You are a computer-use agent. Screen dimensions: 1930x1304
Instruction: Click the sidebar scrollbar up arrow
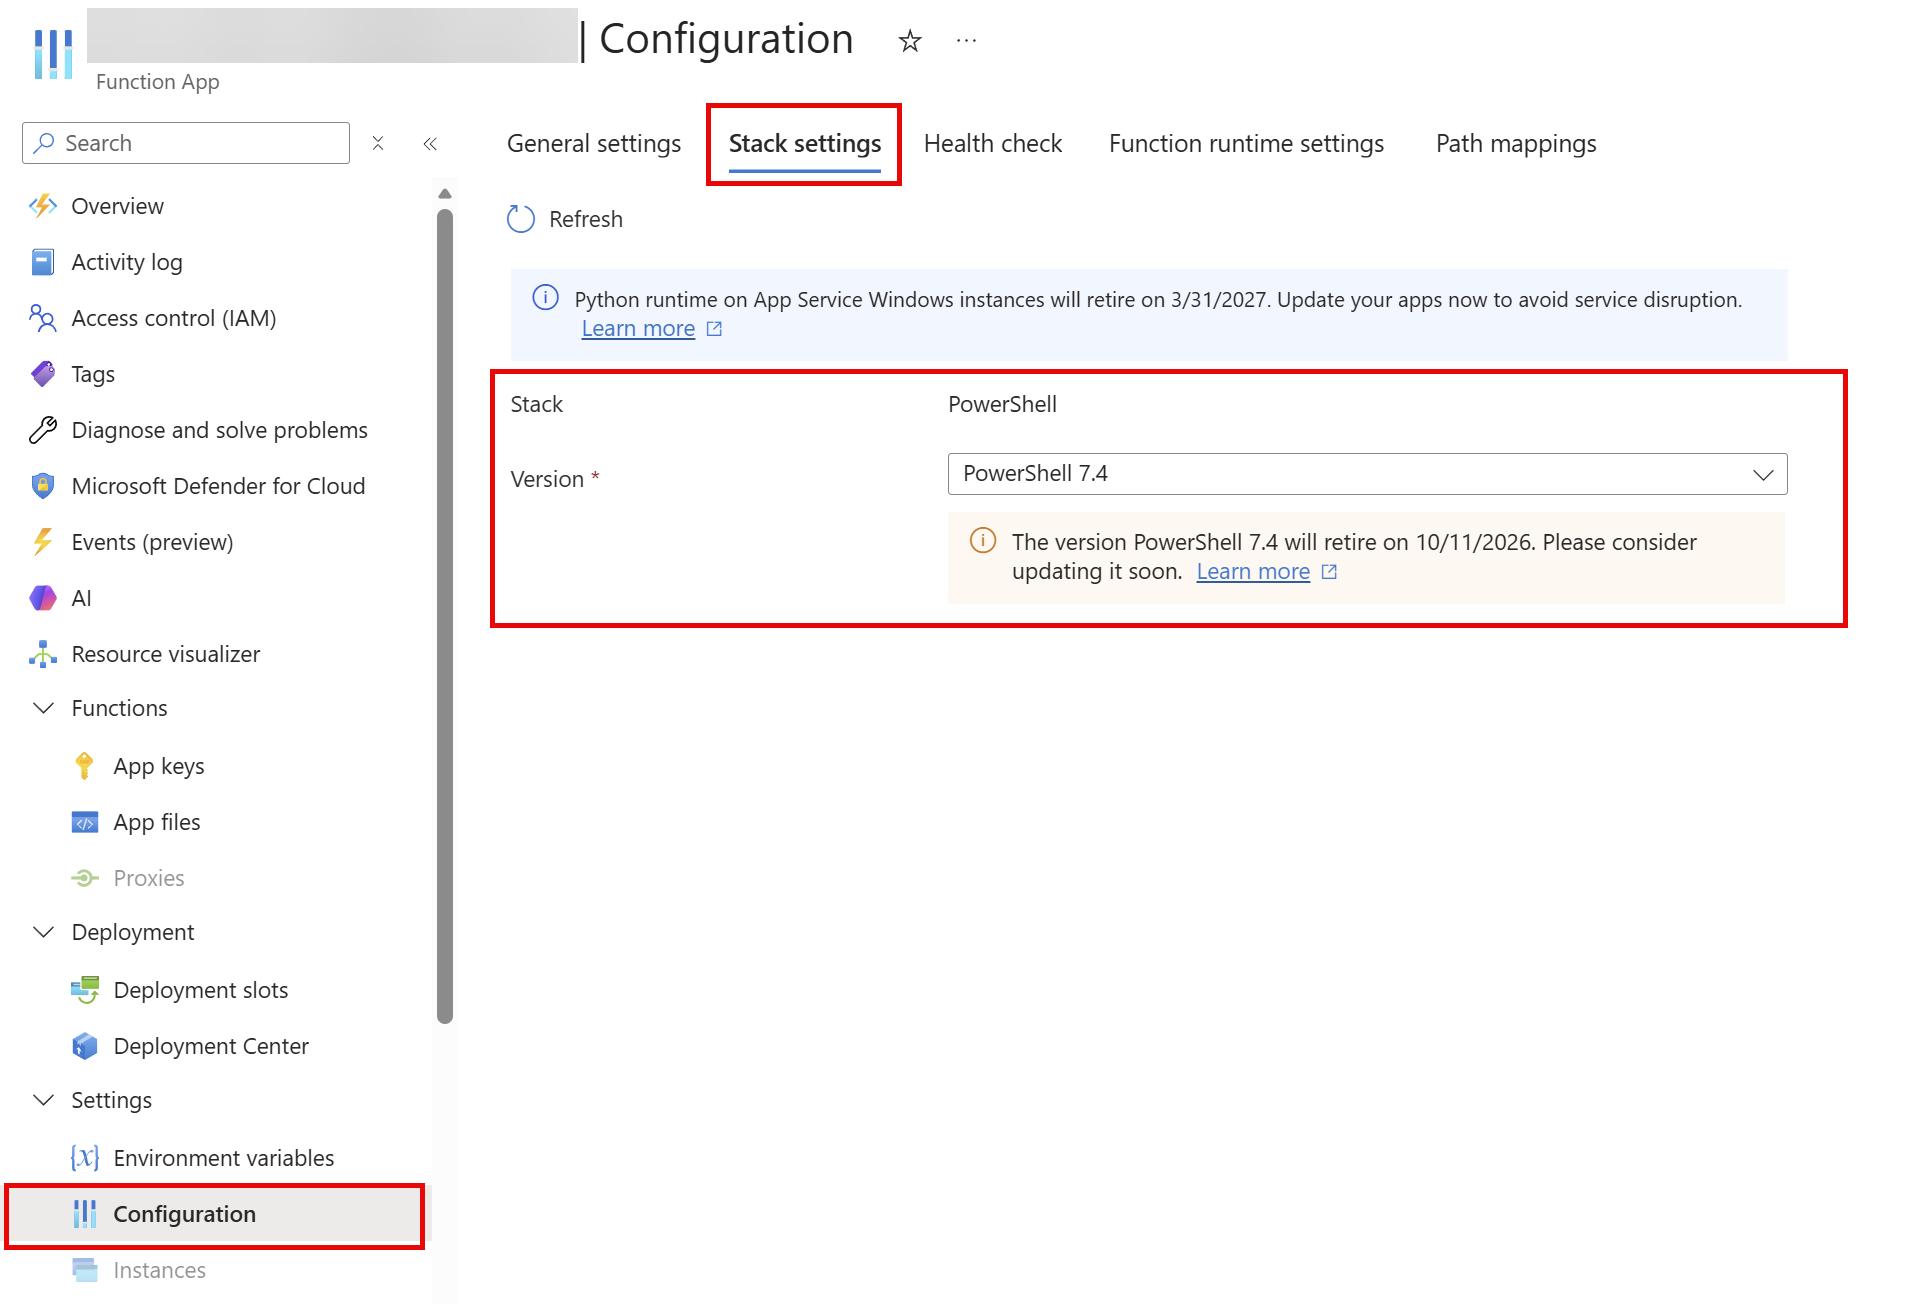445,194
